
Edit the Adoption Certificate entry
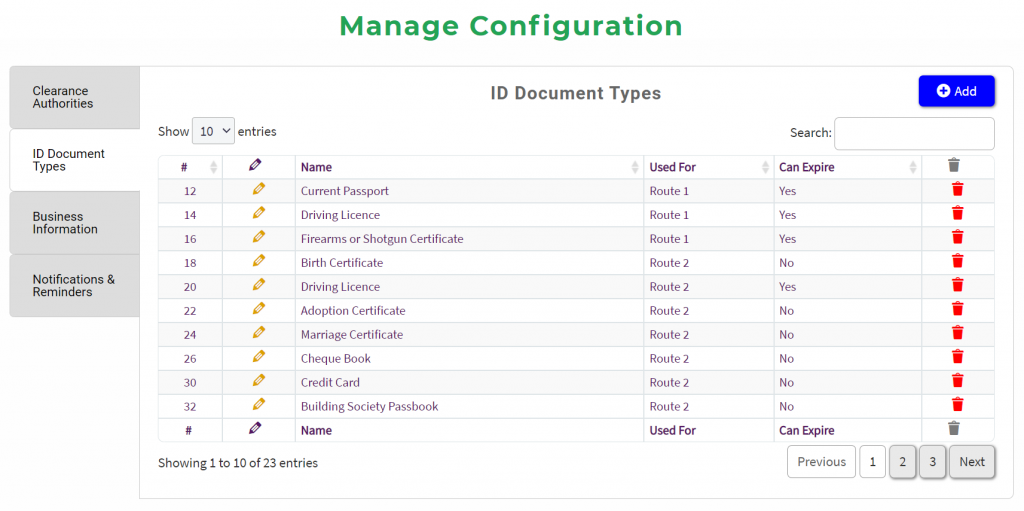(x=259, y=310)
